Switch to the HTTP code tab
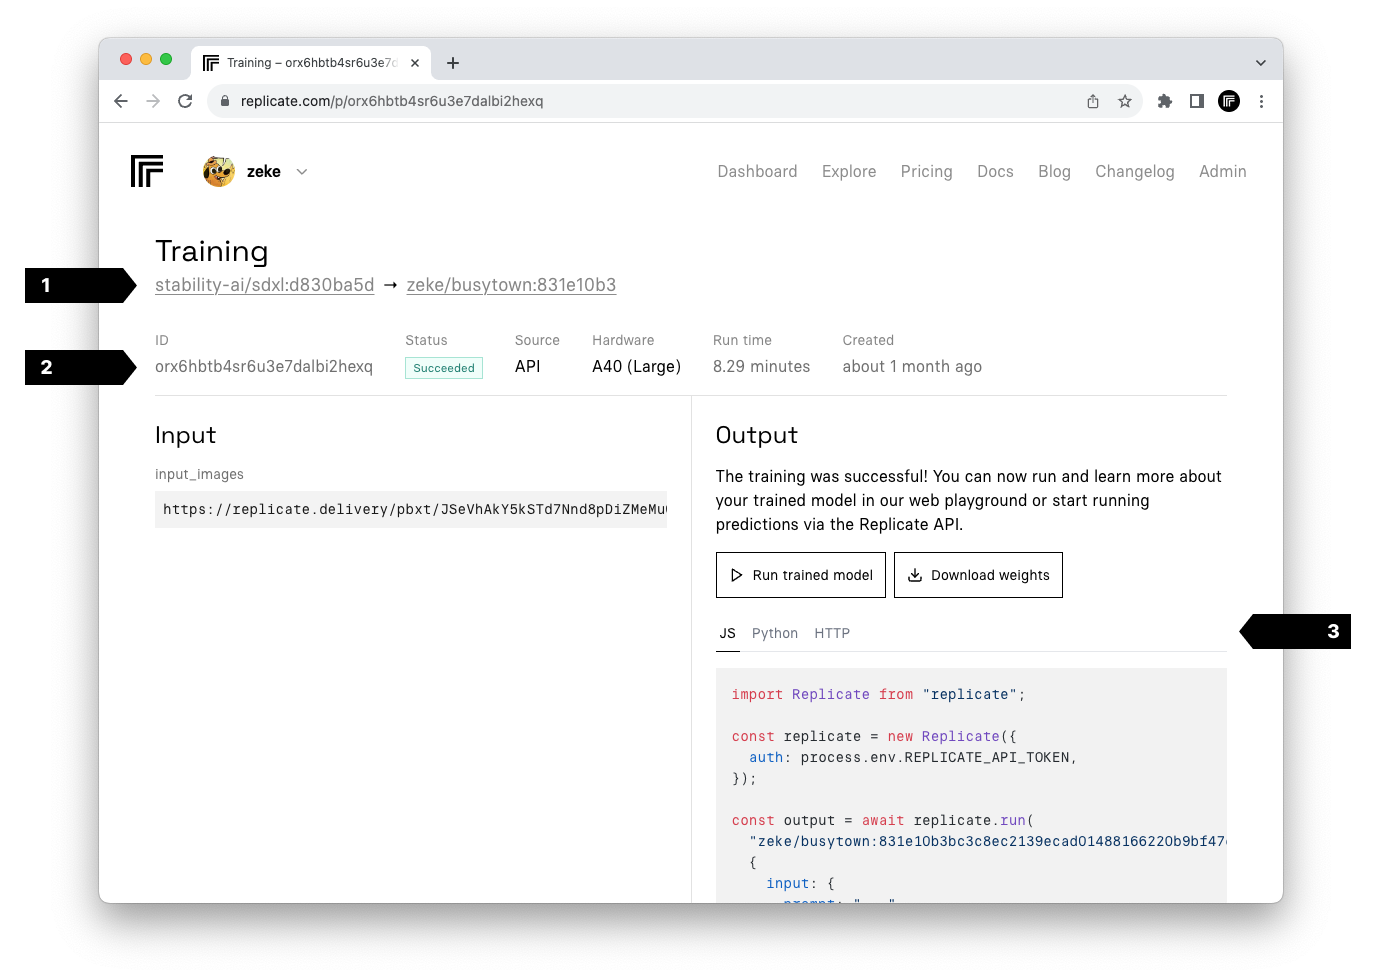This screenshot has width=1382, height=977. (x=832, y=633)
